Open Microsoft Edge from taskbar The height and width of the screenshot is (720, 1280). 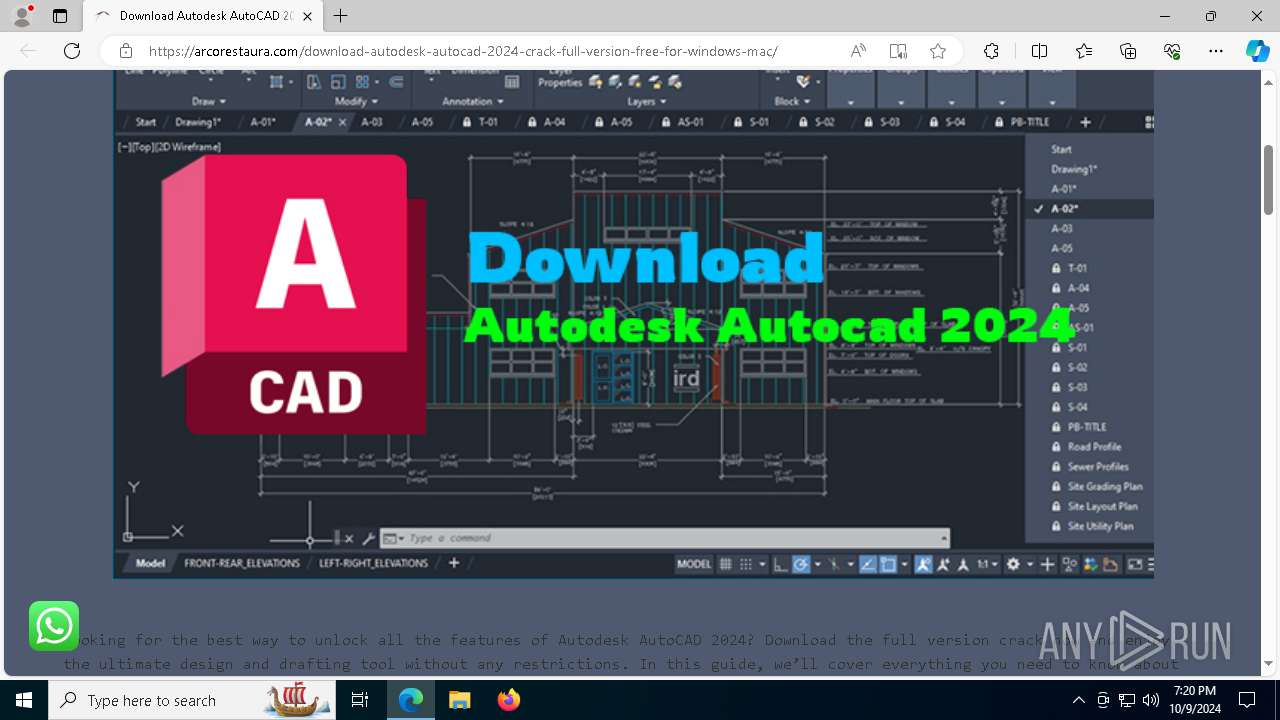click(x=411, y=700)
